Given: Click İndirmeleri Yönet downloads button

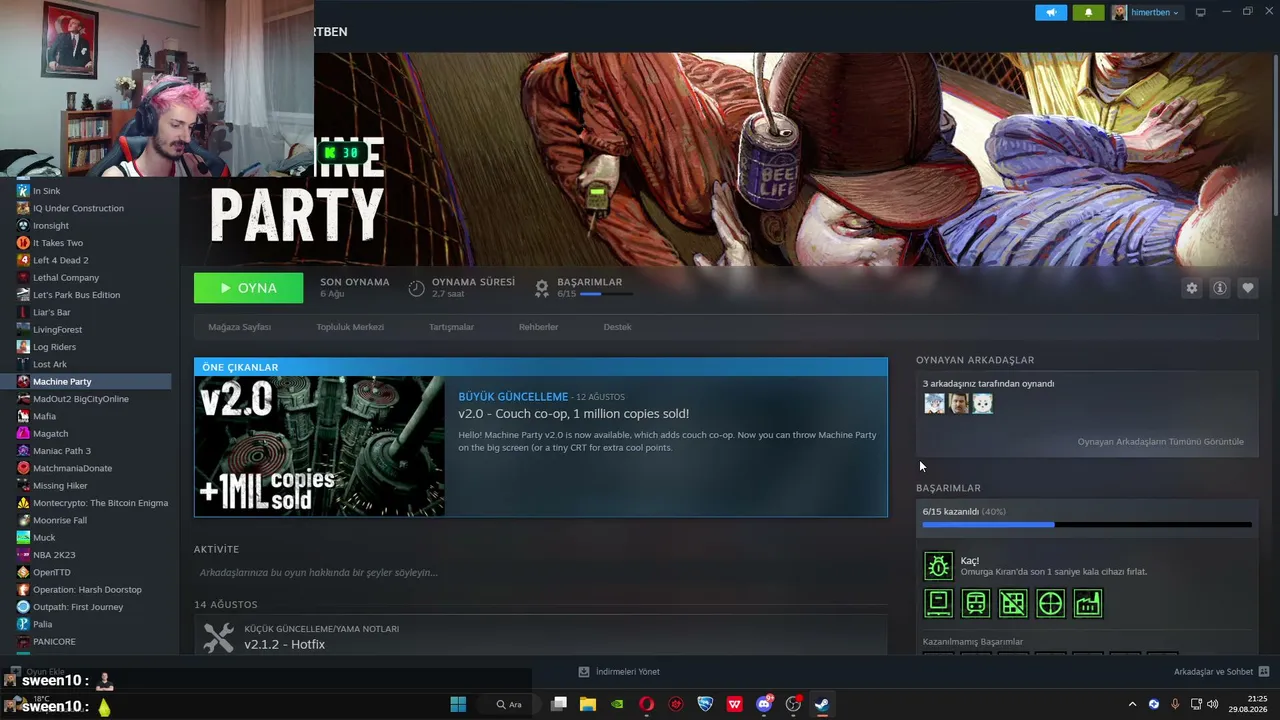Looking at the screenshot, I should pos(619,672).
